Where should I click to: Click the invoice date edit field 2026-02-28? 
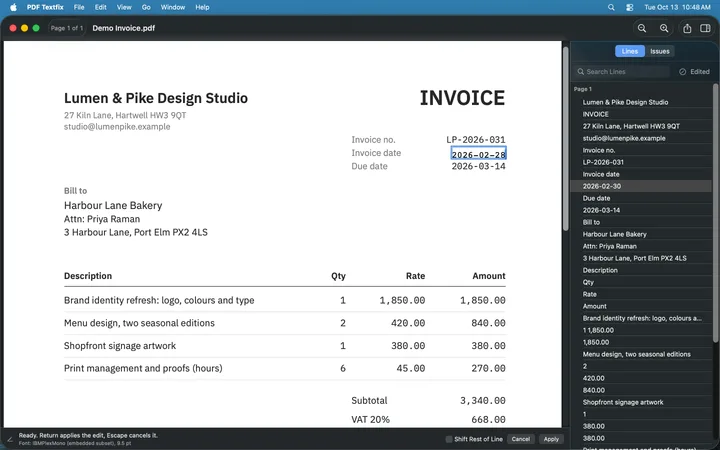point(478,154)
